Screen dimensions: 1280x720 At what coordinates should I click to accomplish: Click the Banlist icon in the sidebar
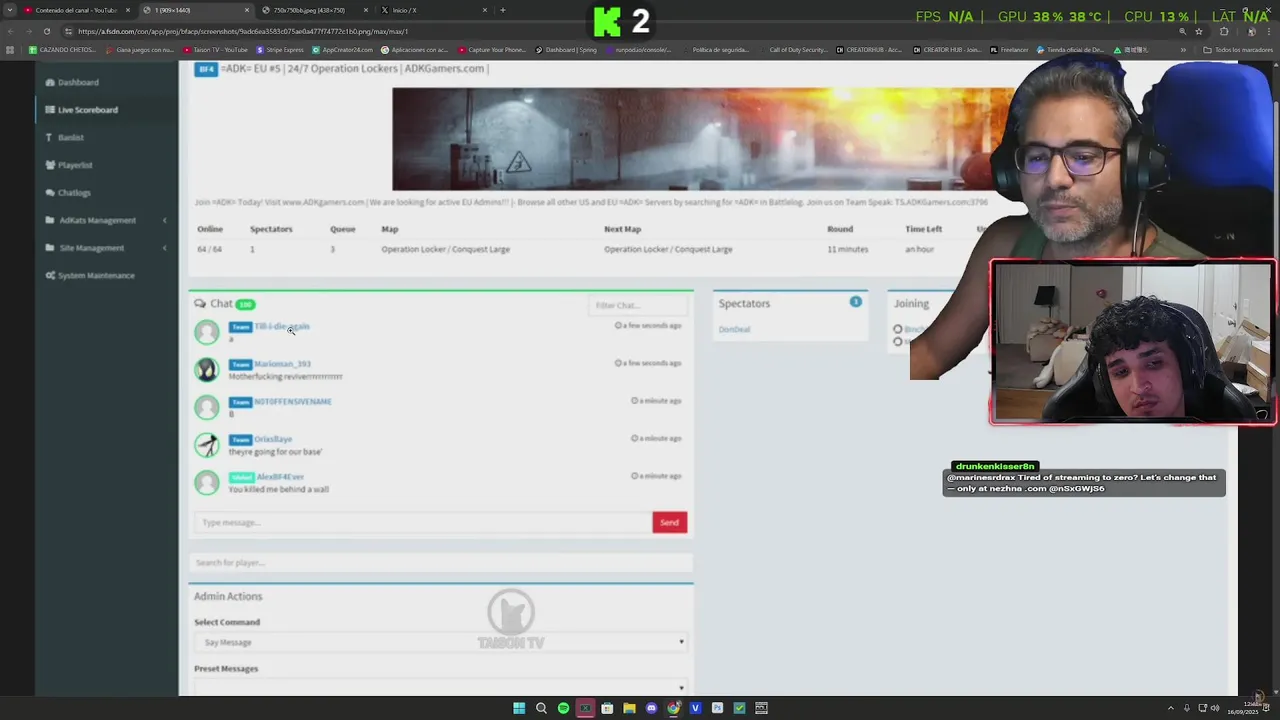[x=49, y=137]
